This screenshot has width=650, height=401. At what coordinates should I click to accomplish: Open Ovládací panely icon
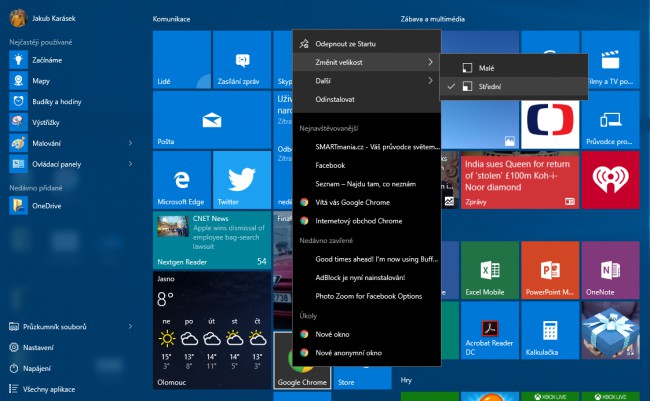click(x=18, y=164)
